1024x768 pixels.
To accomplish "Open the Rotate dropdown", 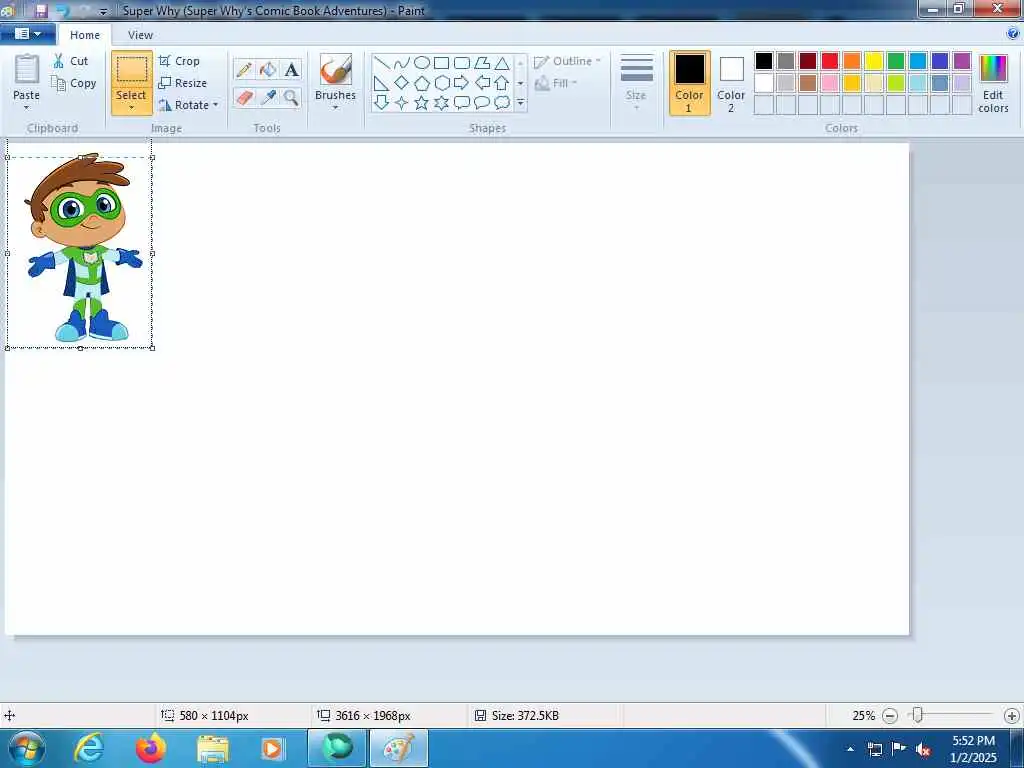I will click(189, 104).
